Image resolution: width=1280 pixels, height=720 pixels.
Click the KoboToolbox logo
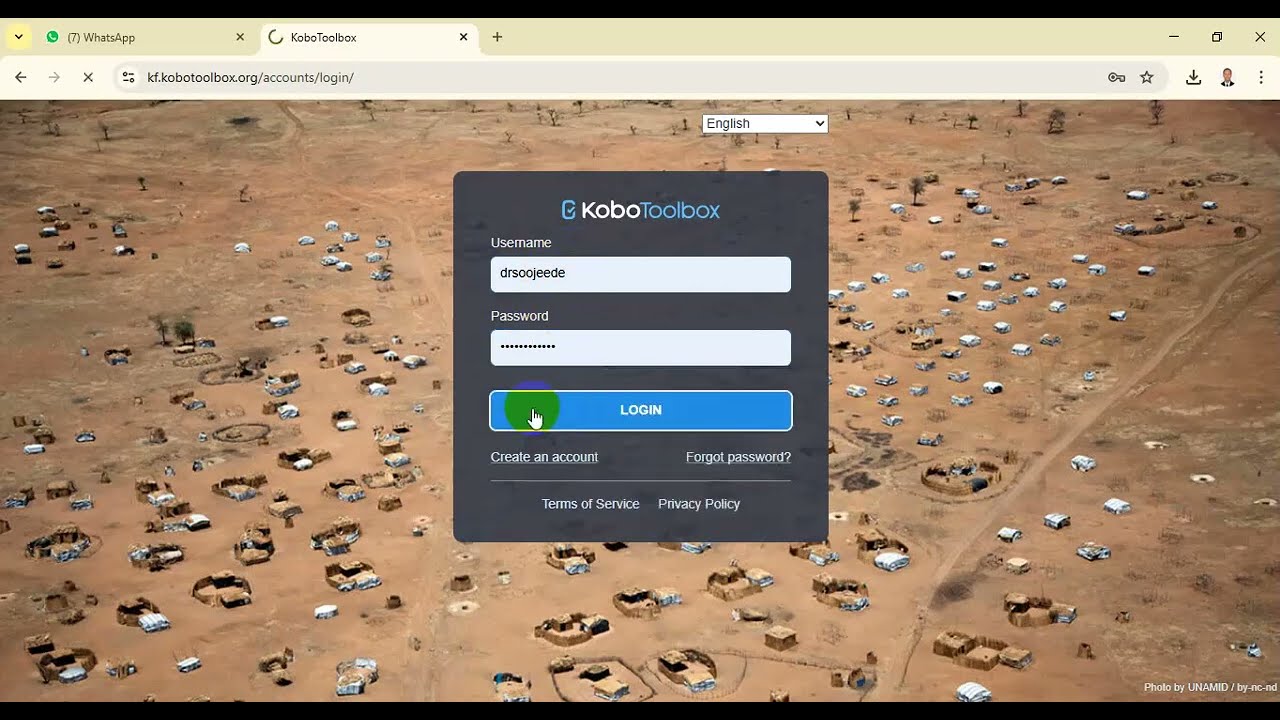click(641, 210)
